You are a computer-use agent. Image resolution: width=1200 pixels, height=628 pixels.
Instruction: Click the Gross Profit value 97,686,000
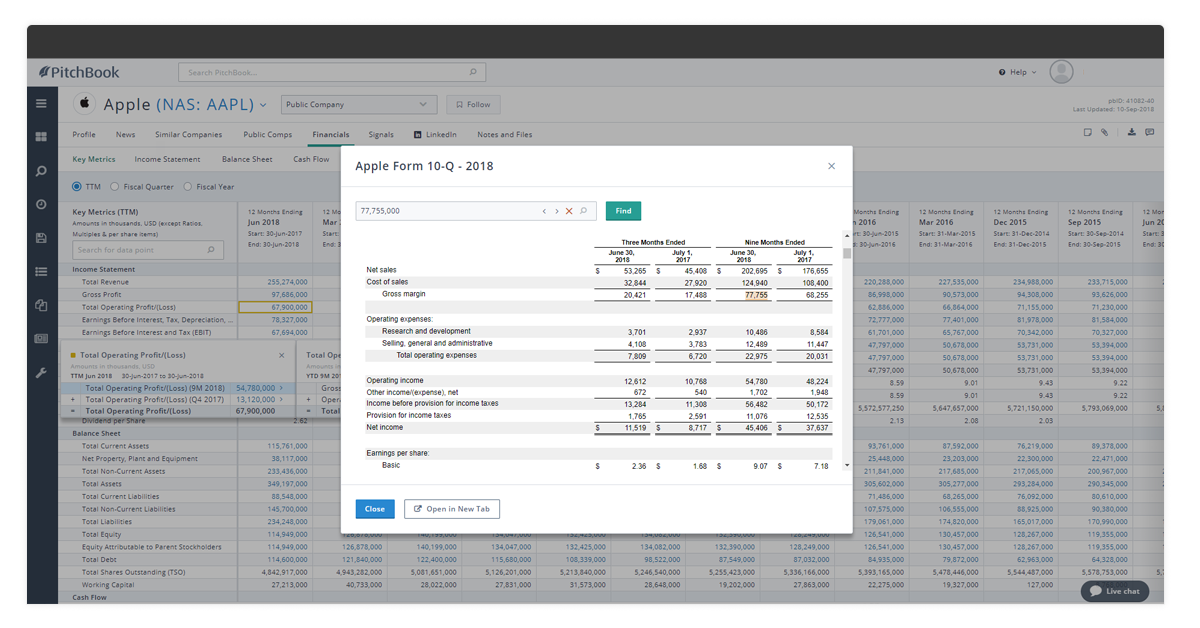(290, 295)
